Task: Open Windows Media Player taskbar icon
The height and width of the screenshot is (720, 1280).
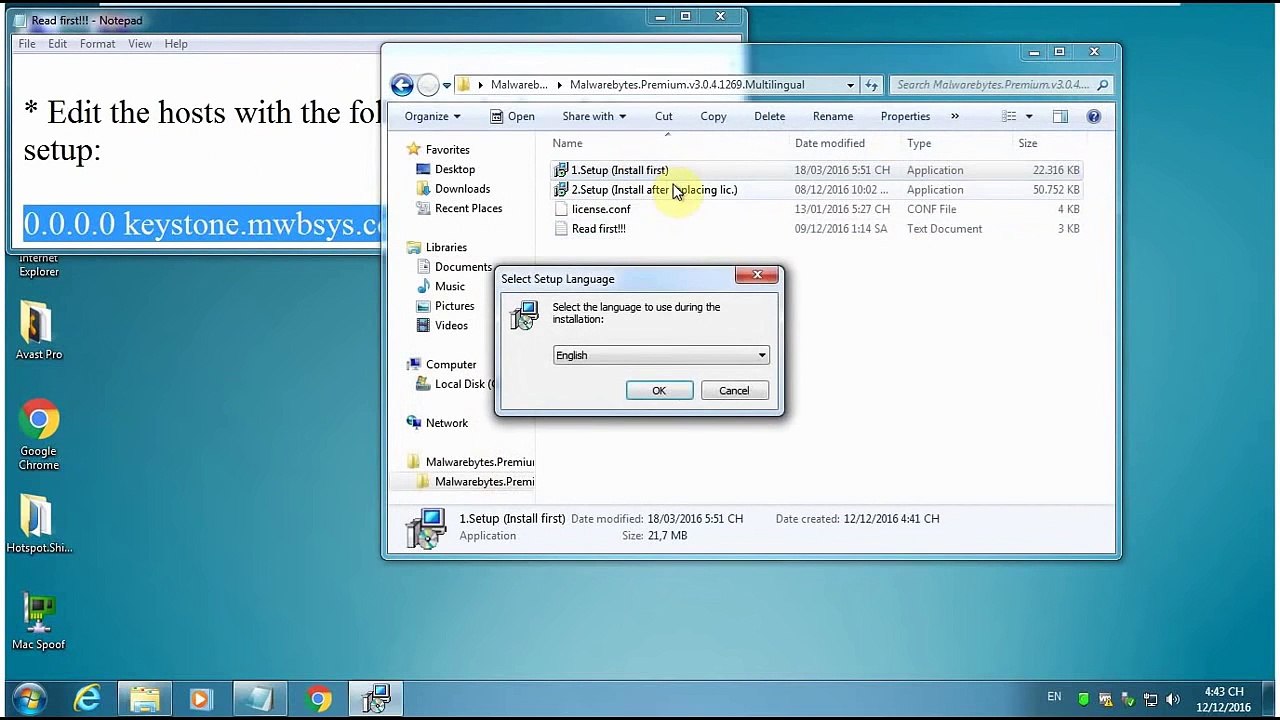Action: (201, 698)
